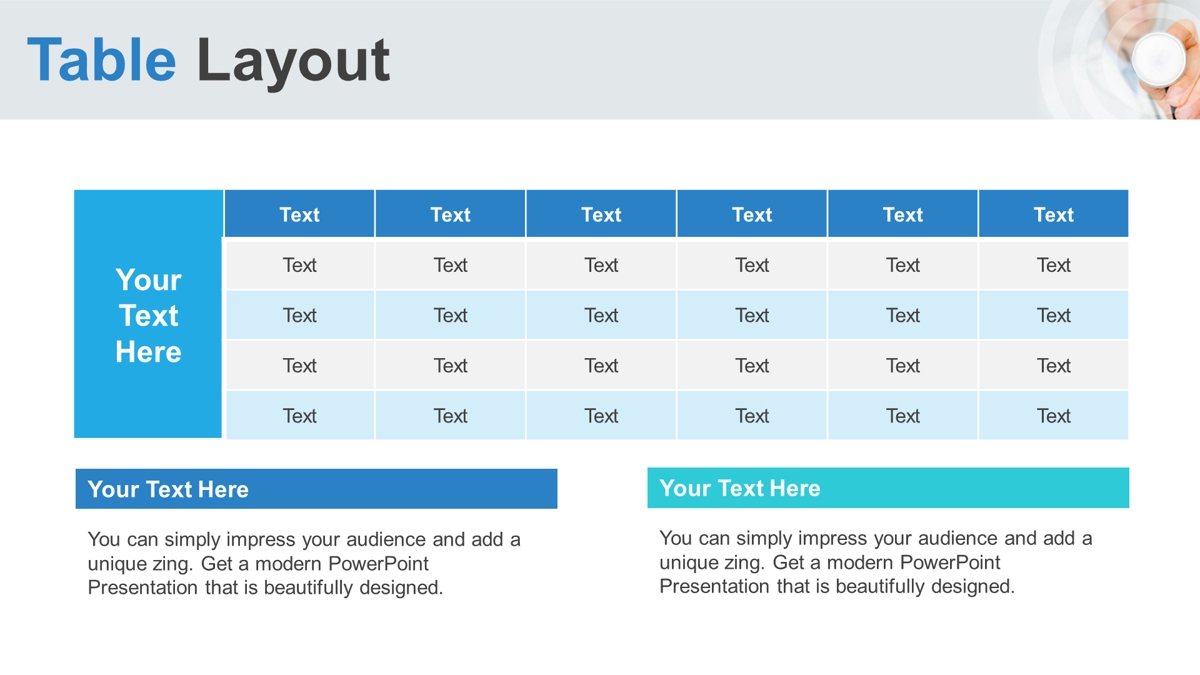Click the last cell in the bottom table row

(1053, 415)
